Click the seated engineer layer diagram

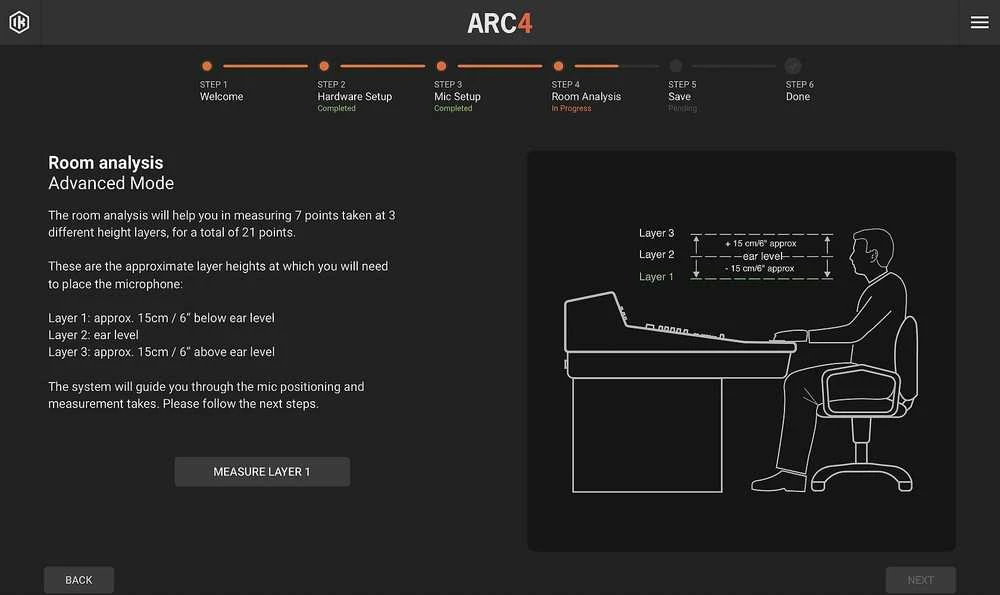click(x=741, y=360)
